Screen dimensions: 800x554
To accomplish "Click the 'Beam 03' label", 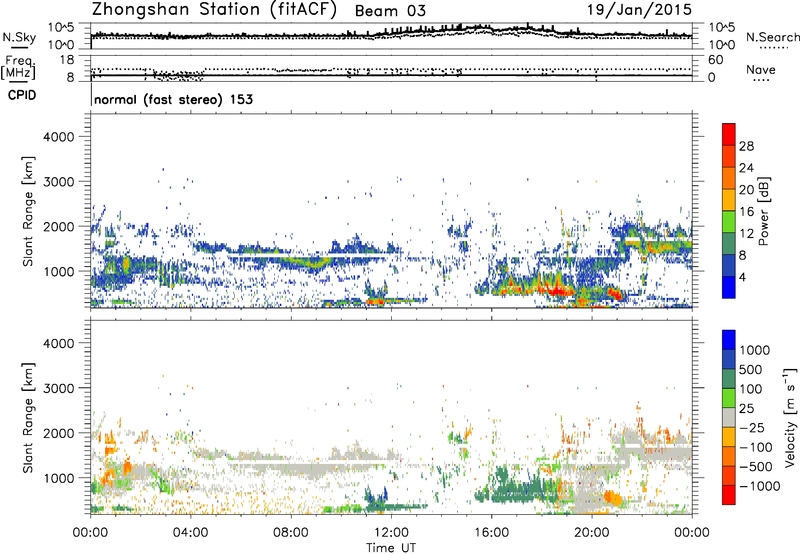I will pos(390,11).
